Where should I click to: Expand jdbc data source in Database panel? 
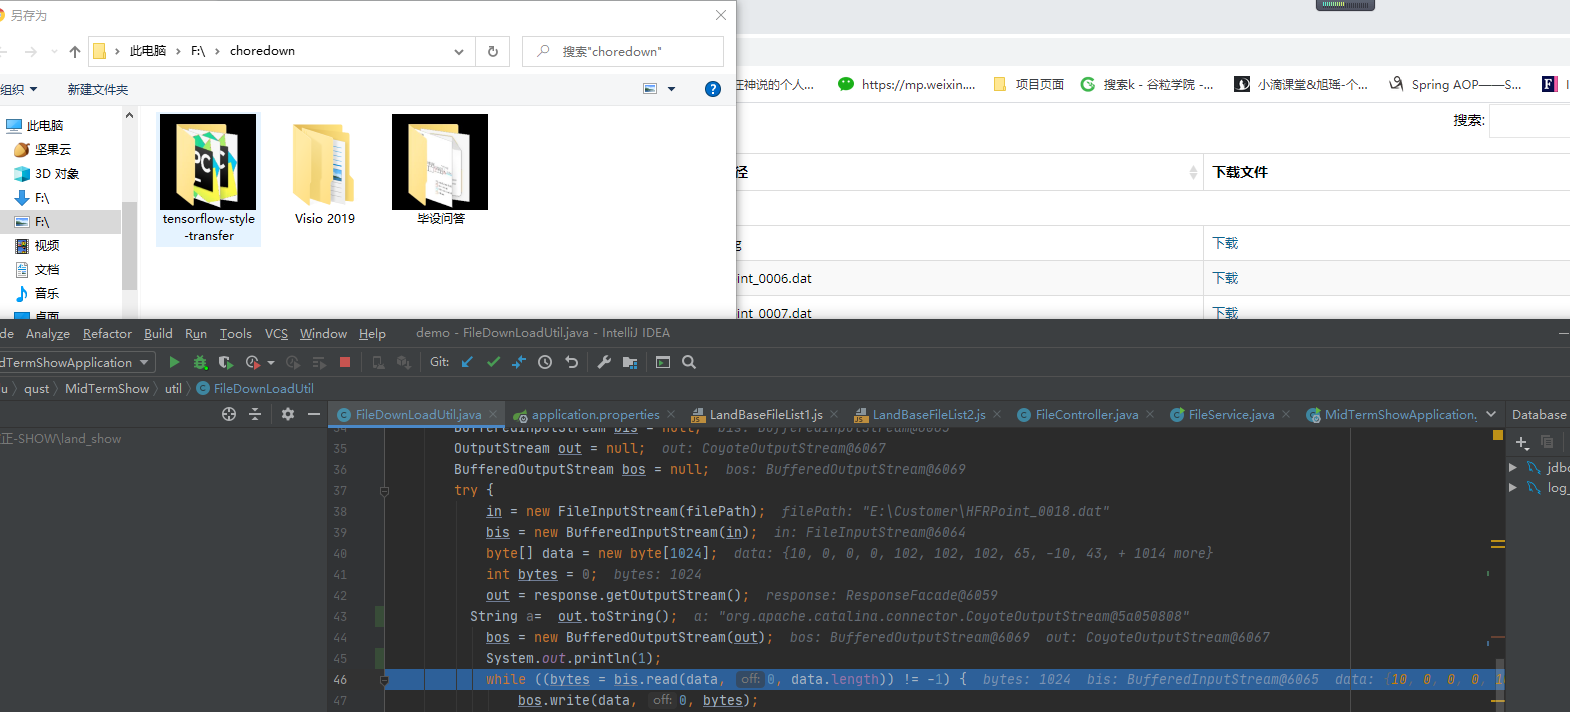tap(1513, 467)
